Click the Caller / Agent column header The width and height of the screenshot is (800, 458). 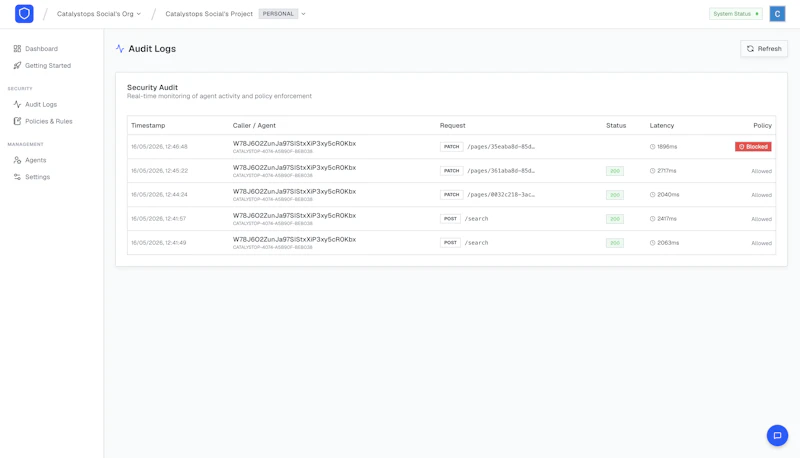coord(254,125)
